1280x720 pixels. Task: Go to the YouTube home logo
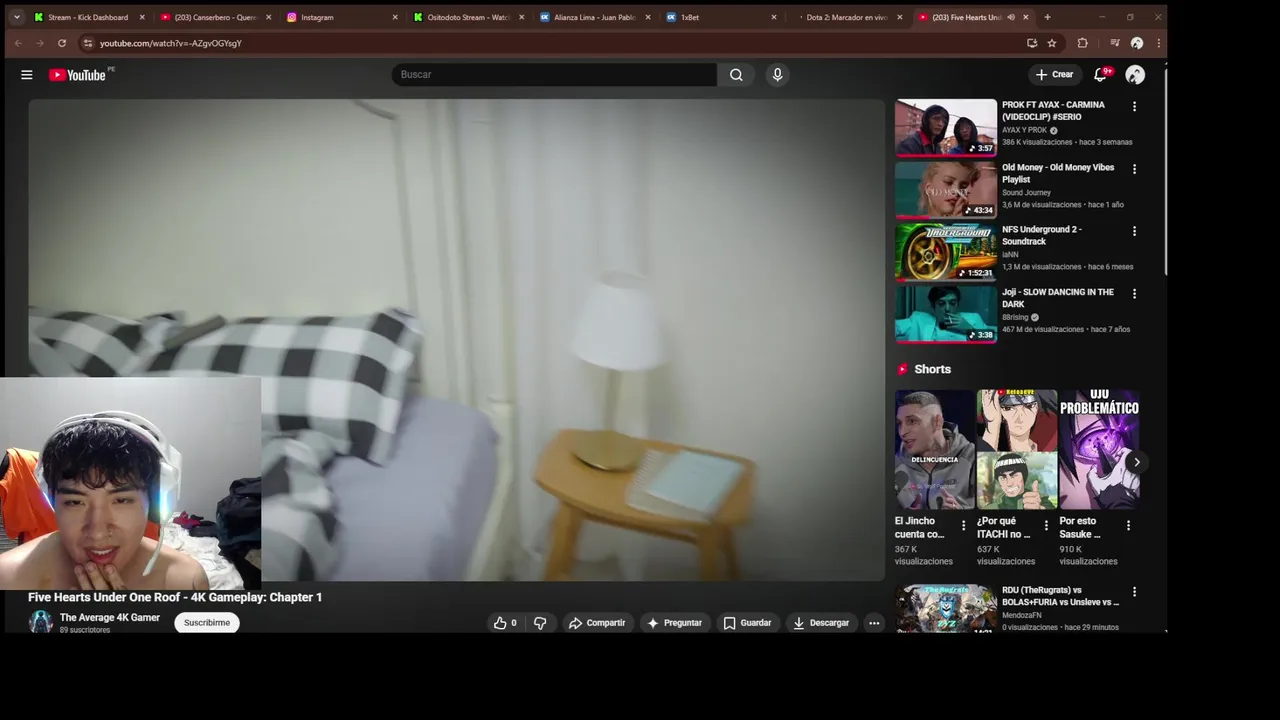pyautogui.click(x=78, y=75)
